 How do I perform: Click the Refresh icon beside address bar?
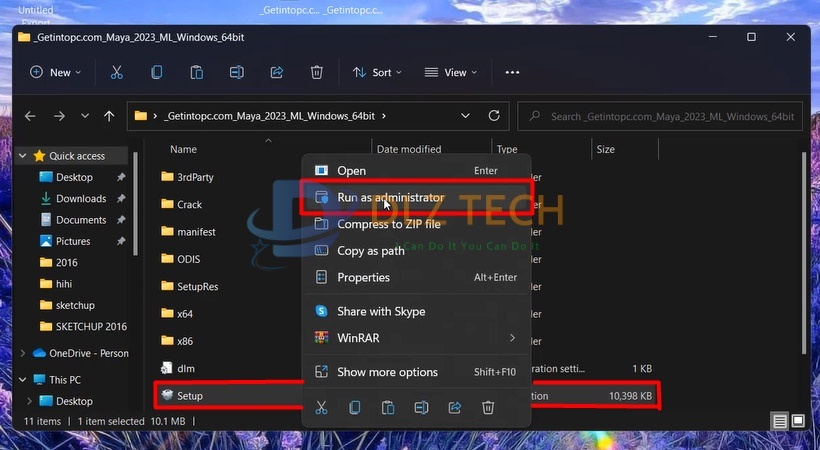[x=493, y=116]
